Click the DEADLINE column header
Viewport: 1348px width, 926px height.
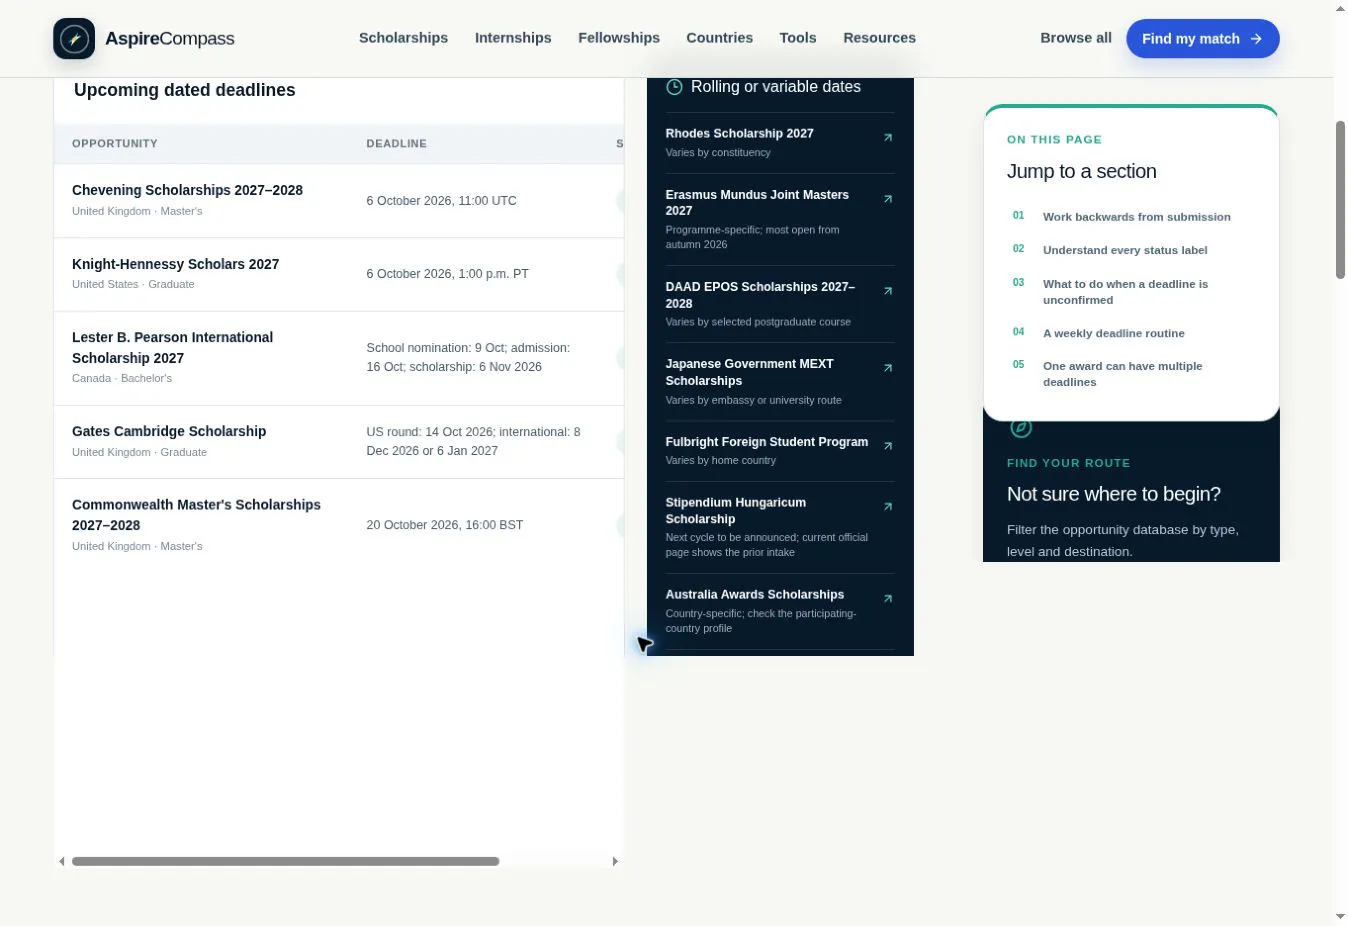coord(396,144)
